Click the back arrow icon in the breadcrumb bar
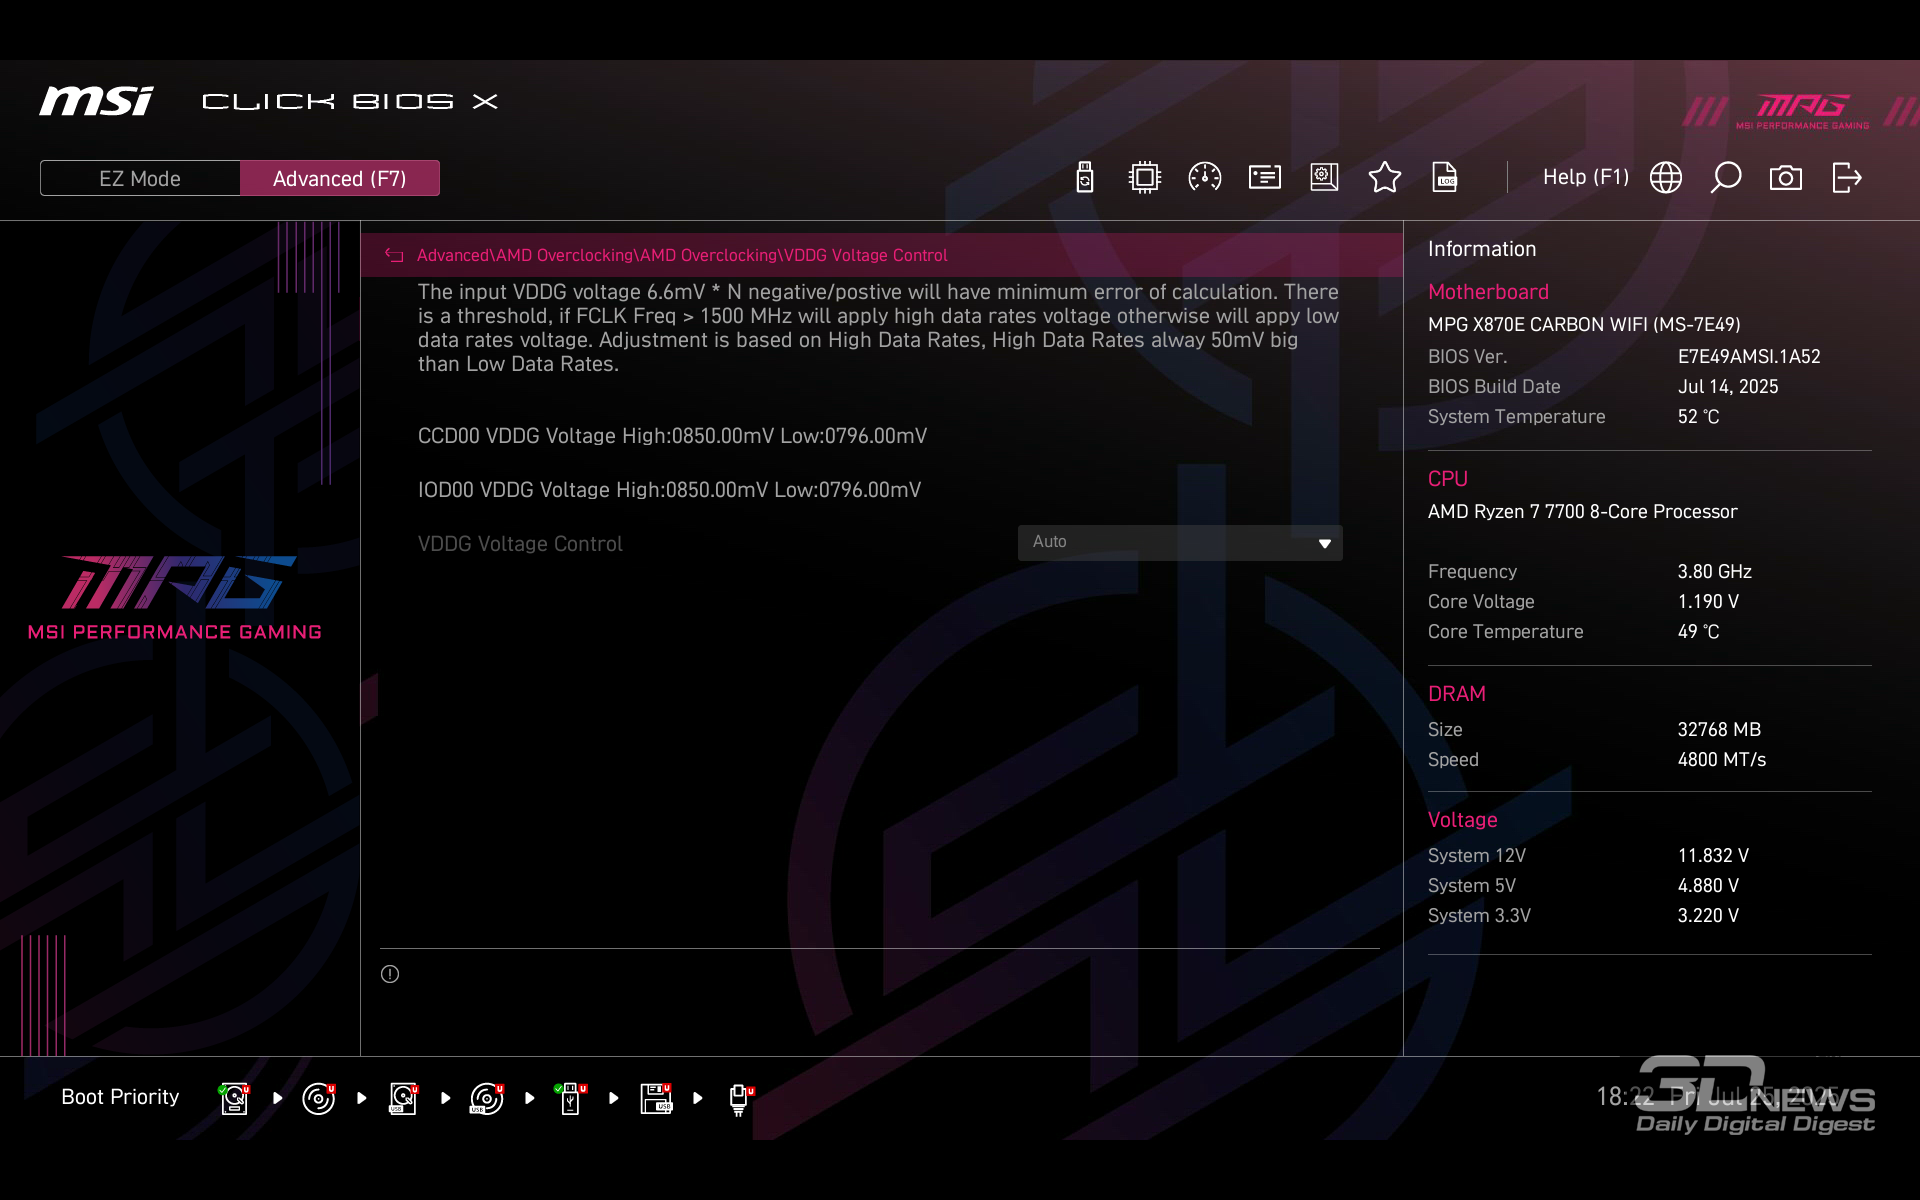The image size is (1920, 1200). point(394,256)
